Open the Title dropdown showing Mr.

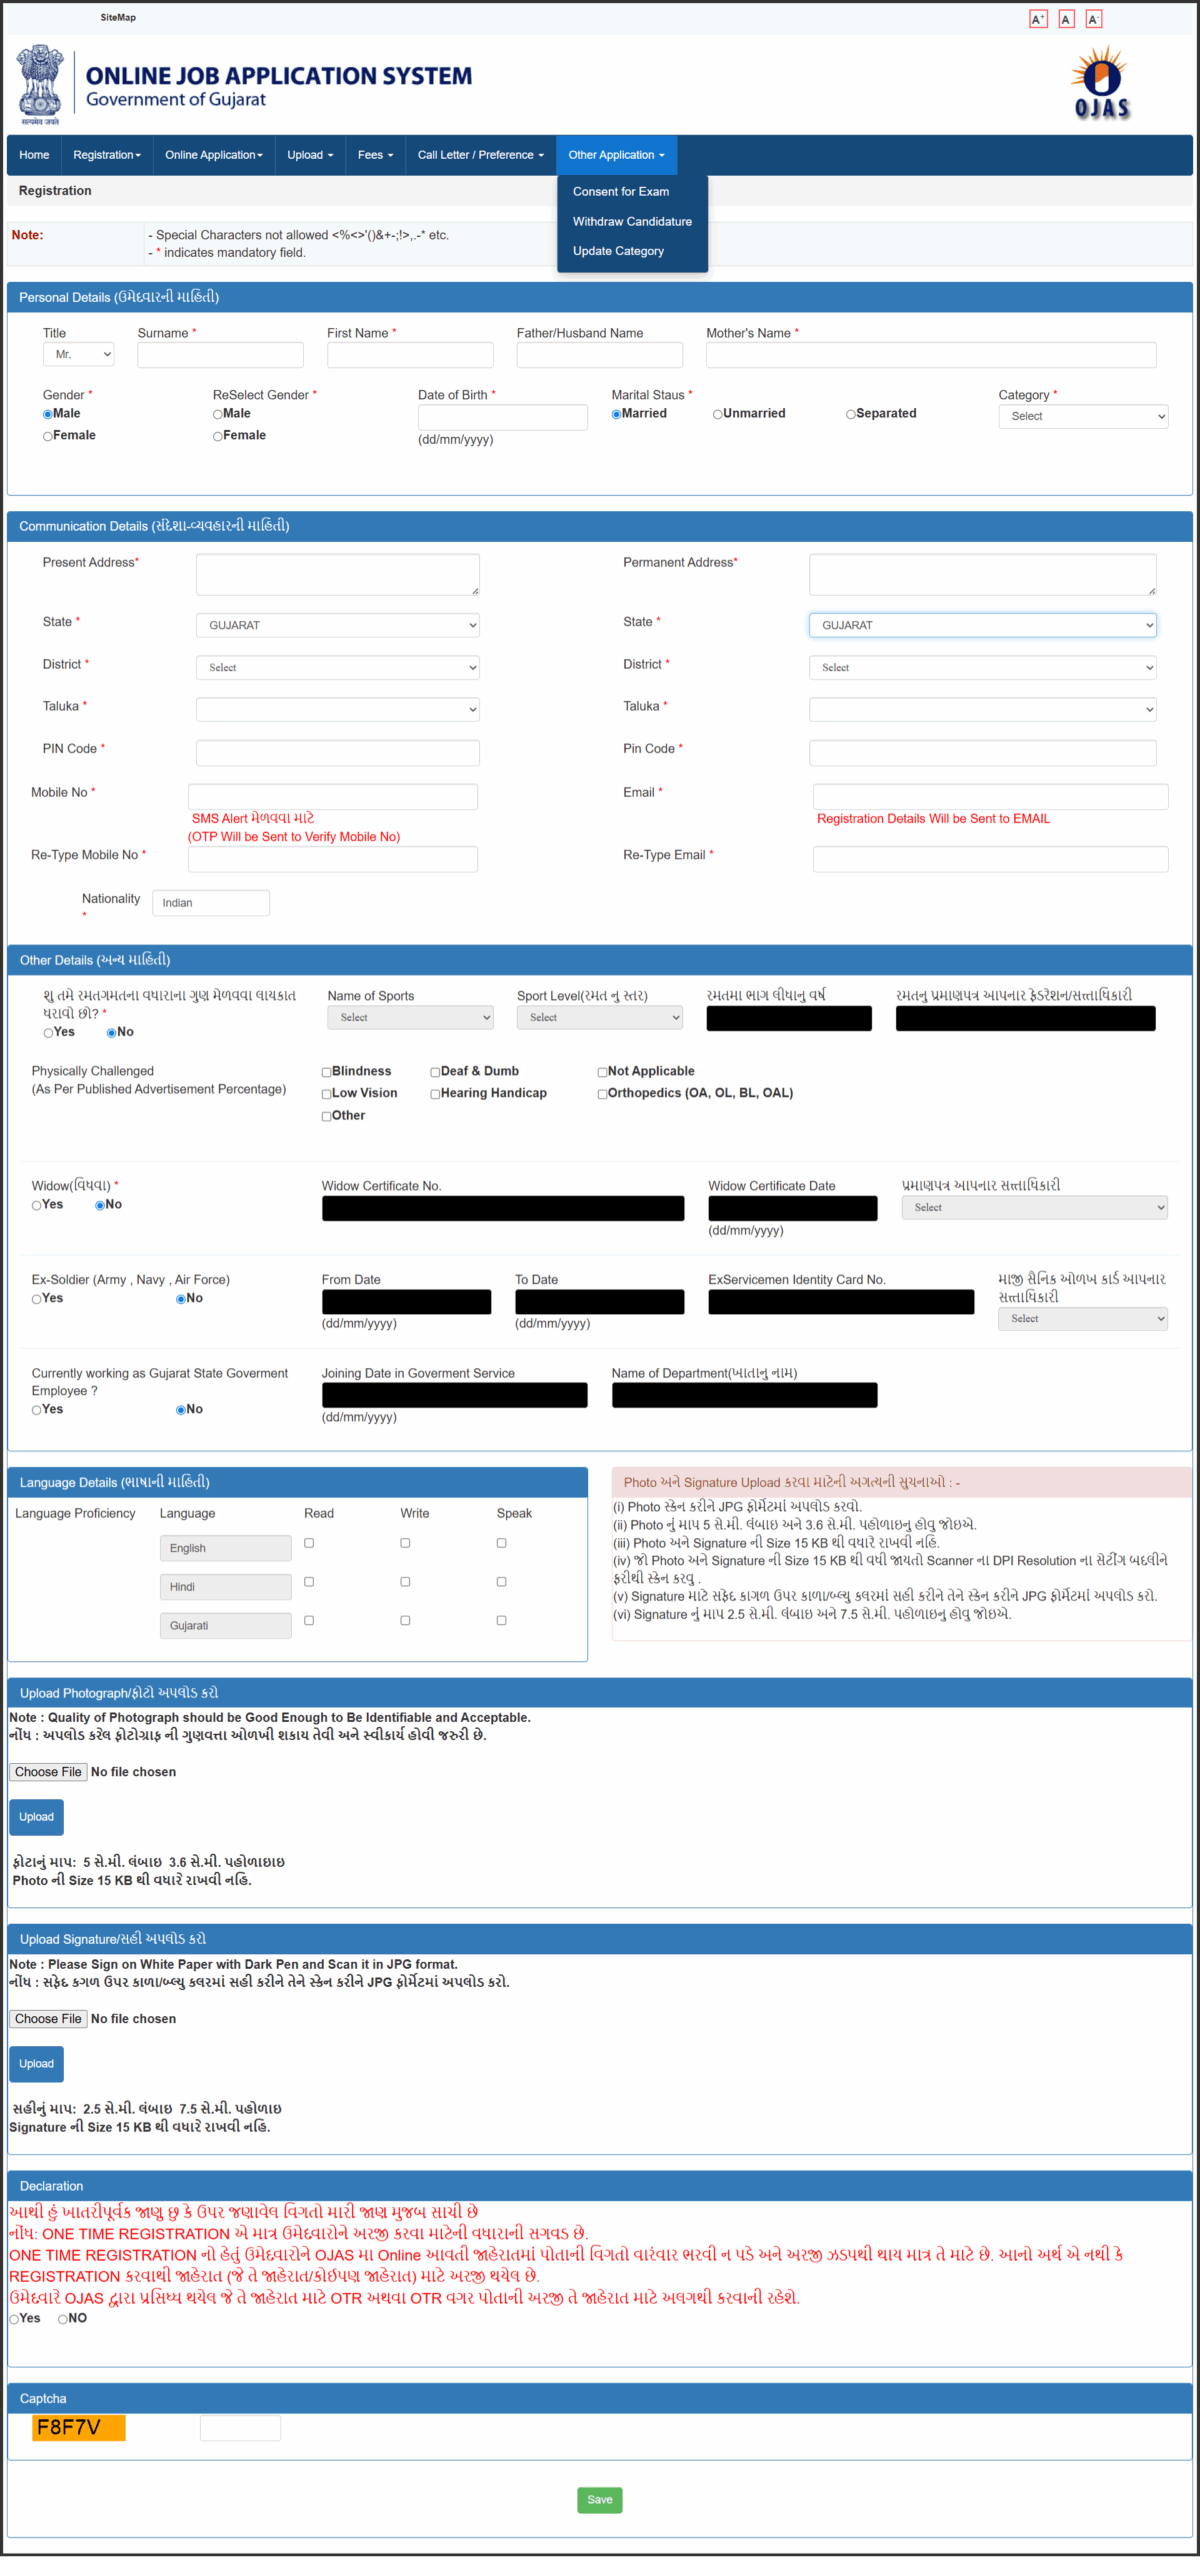pos(78,355)
